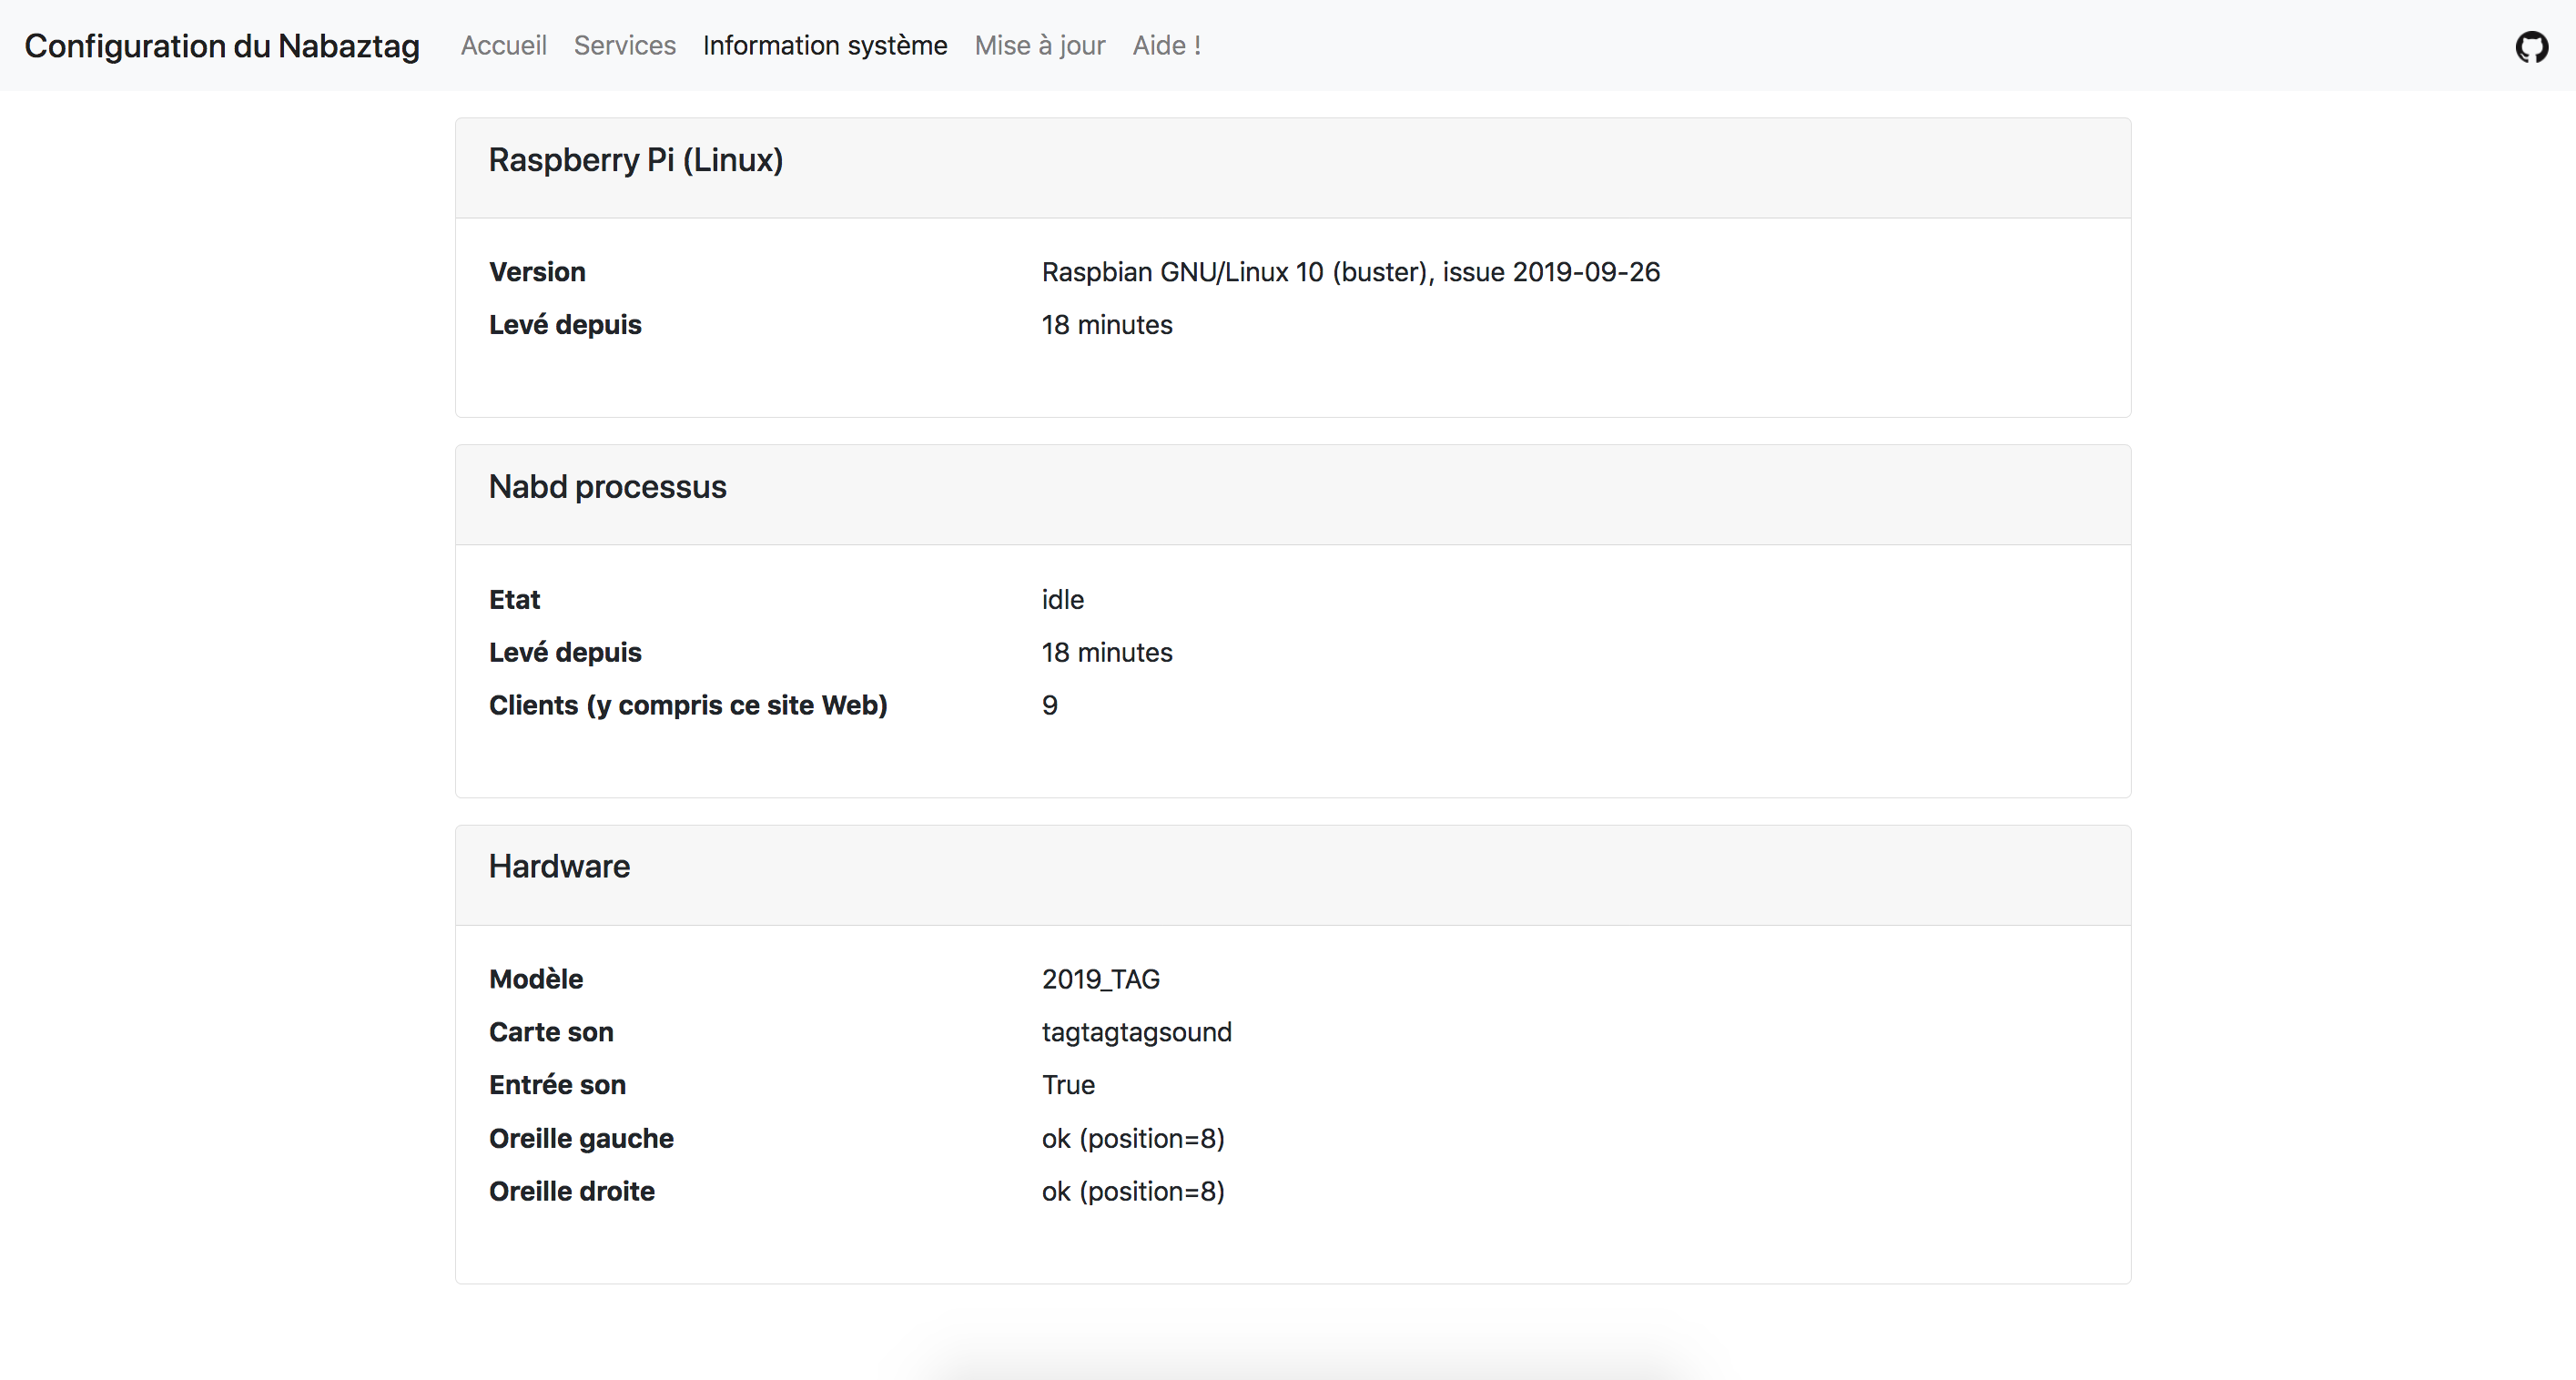The width and height of the screenshot is (2576, 1380).
Task: Open the GitHub repository icon
Action: tap(2531, 46)
